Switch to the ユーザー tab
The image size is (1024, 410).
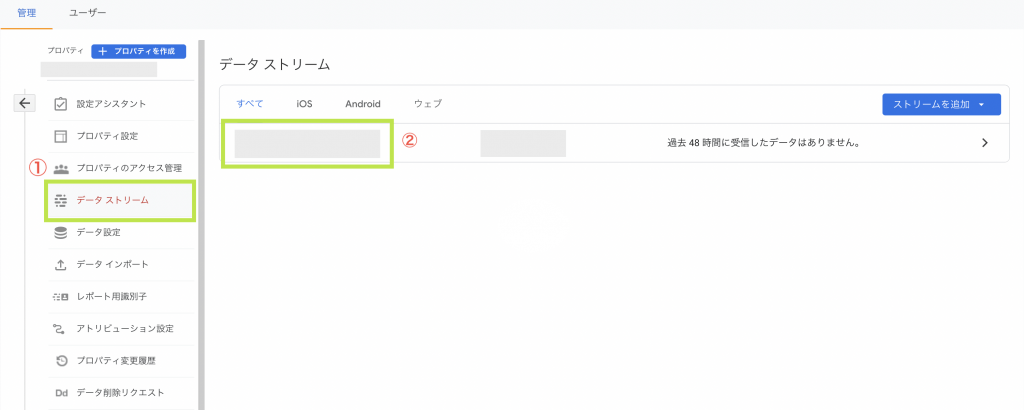tap(88, 14)
